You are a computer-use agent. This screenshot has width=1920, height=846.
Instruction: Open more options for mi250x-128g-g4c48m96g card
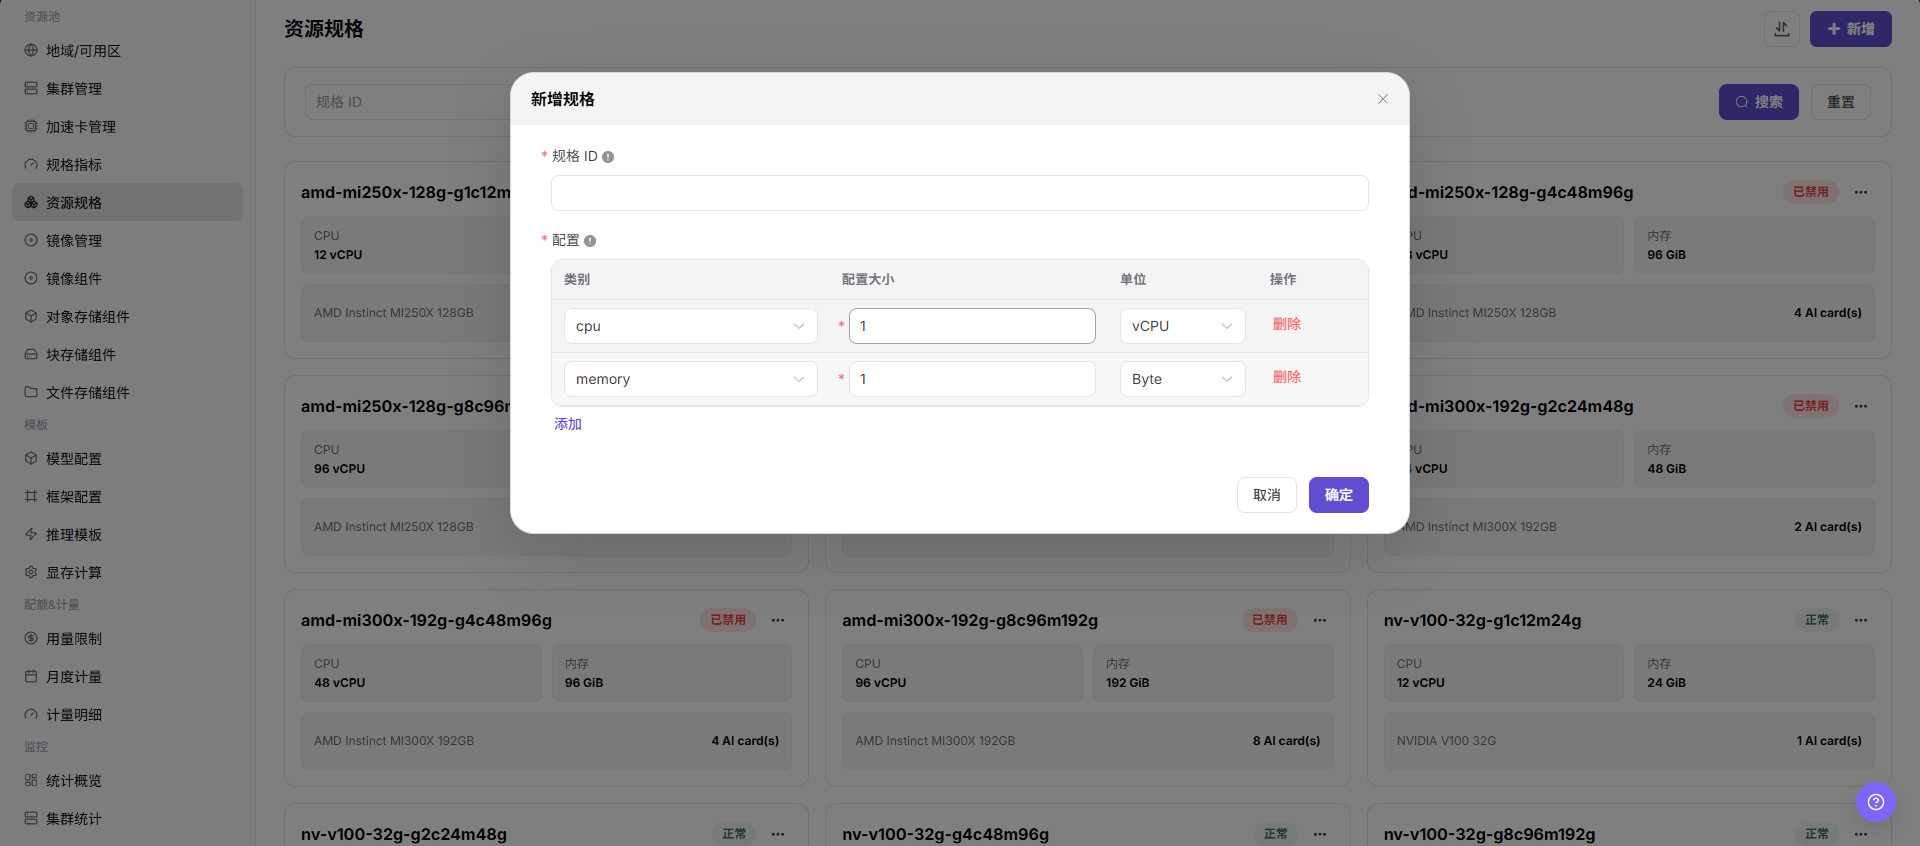tap(1861, 192)
